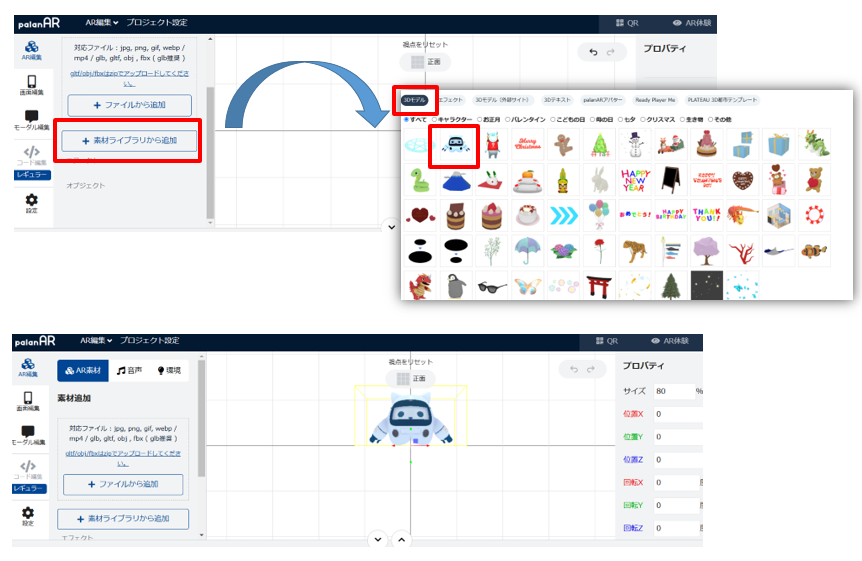Expand AR編集 dropdown in bottom editor header
Viewport: 862px width, 561px height.
coord(96,340)
